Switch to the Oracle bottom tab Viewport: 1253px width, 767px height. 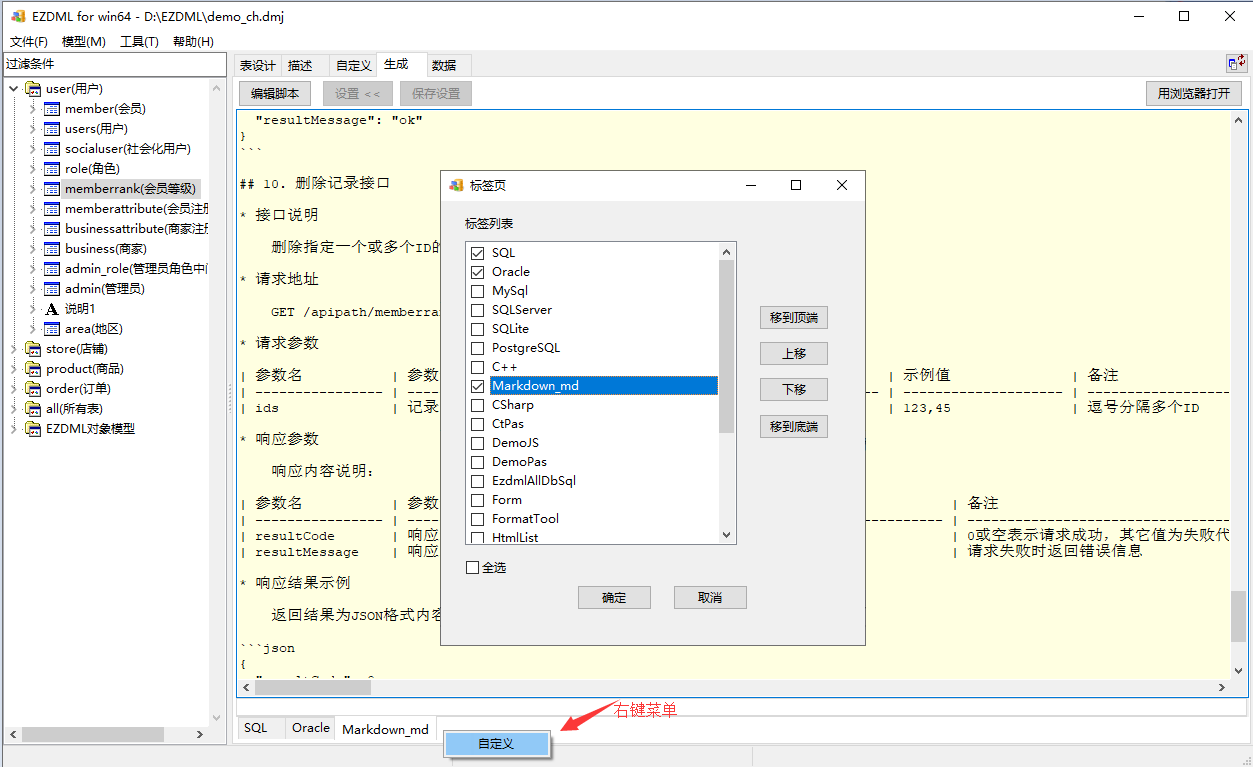click(311, 728)
